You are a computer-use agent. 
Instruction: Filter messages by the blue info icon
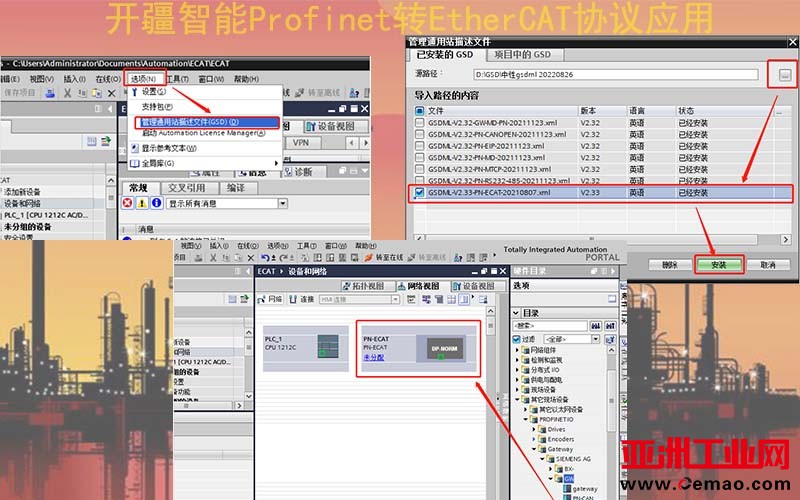[x=157, y=203]
